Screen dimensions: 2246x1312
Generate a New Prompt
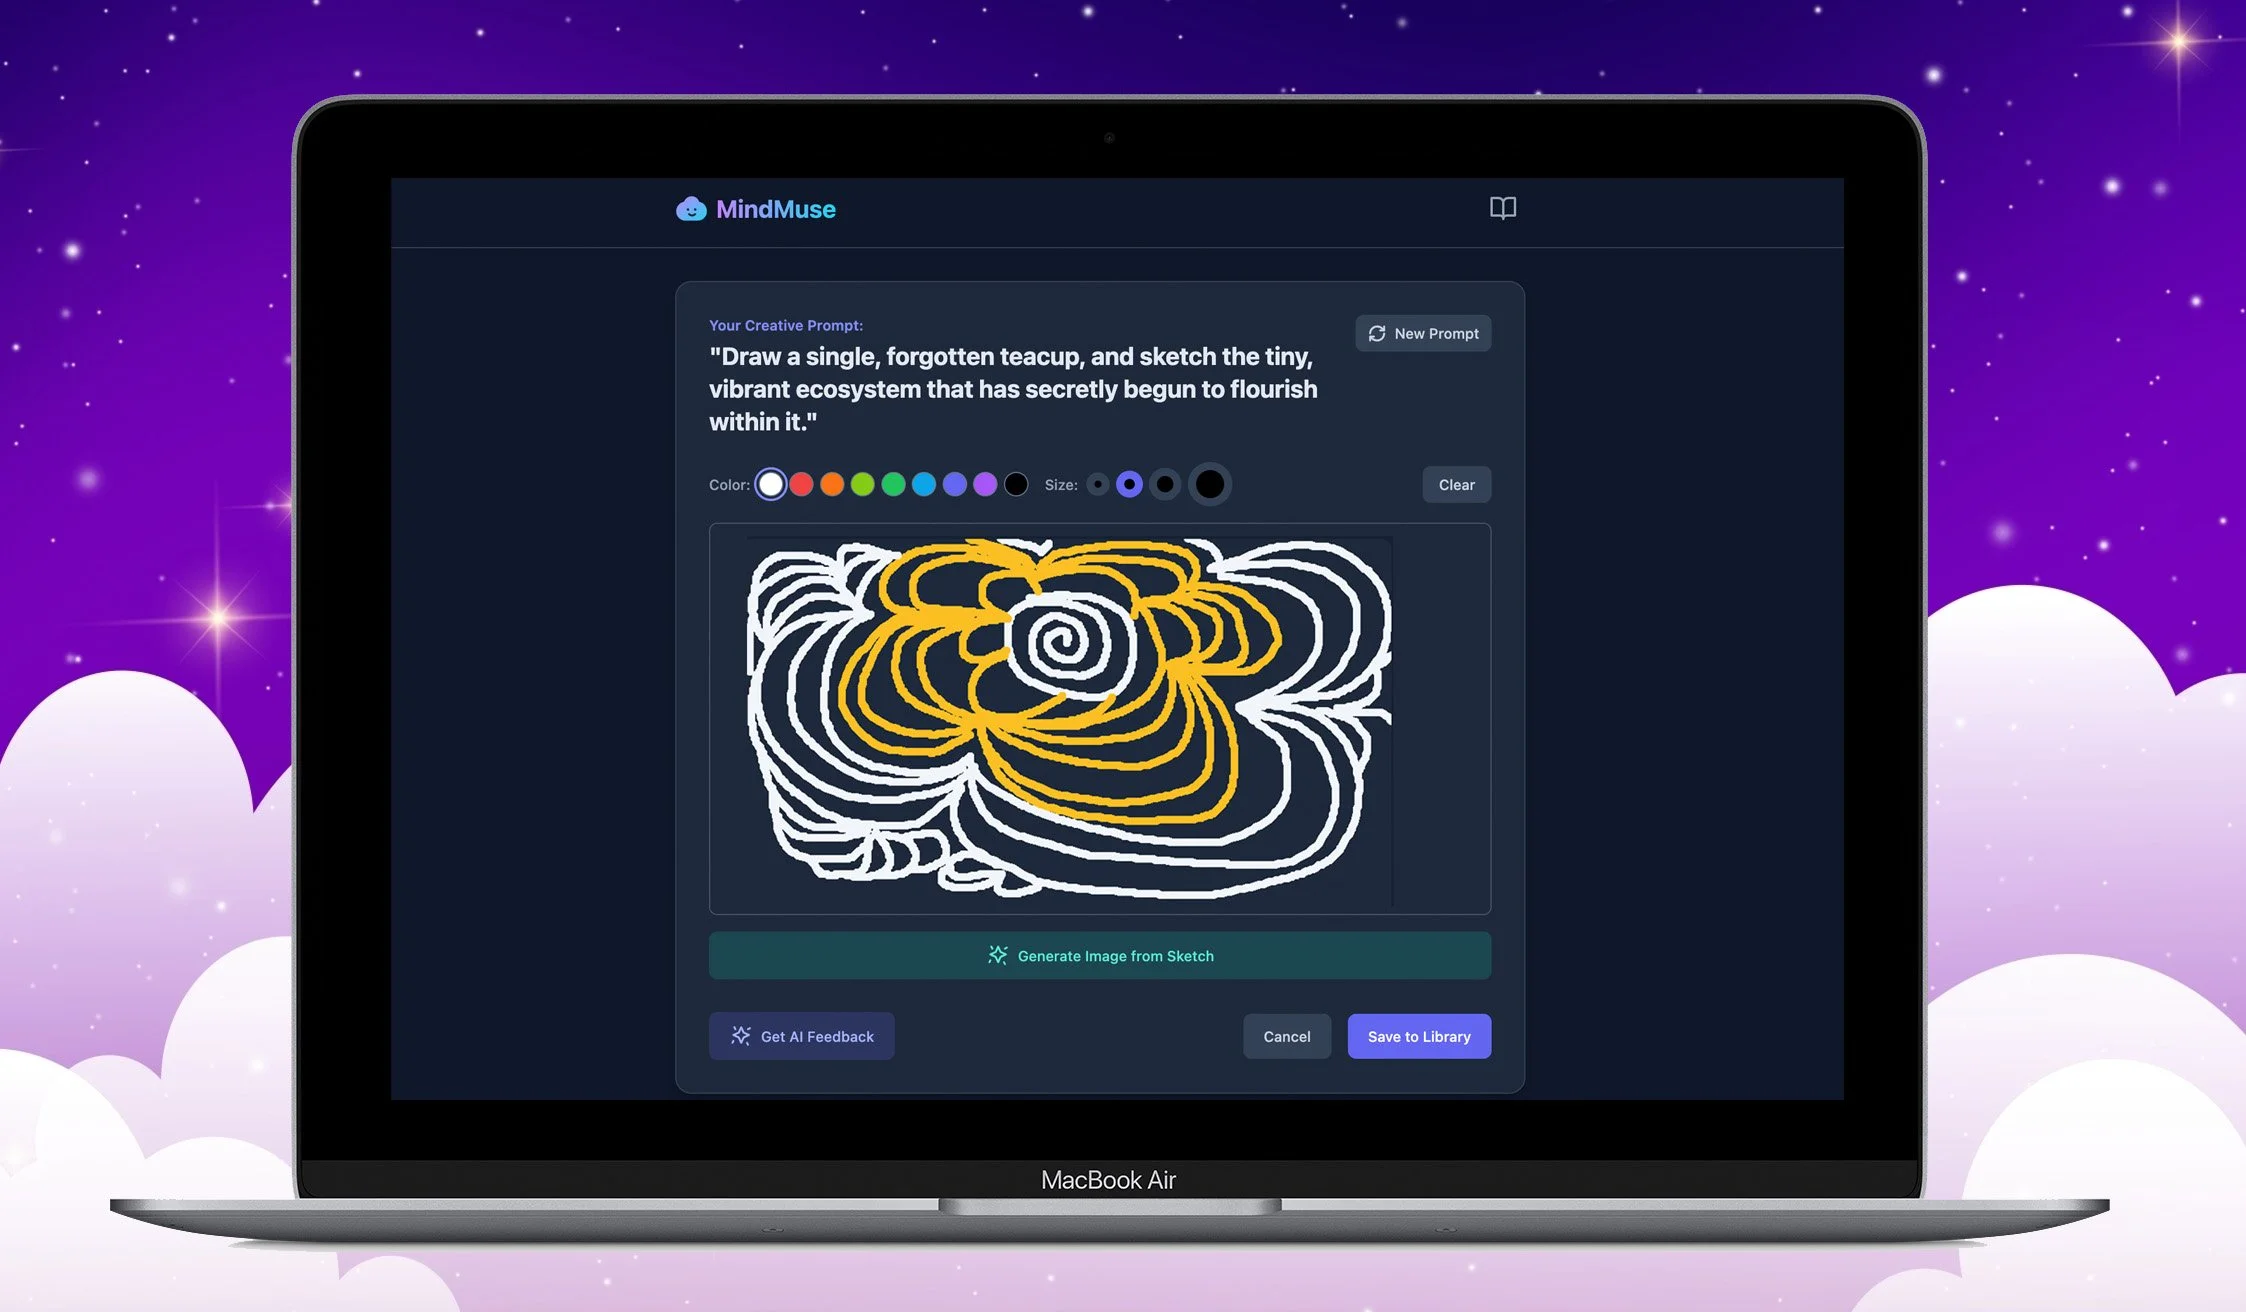[x=1423, y=334]
